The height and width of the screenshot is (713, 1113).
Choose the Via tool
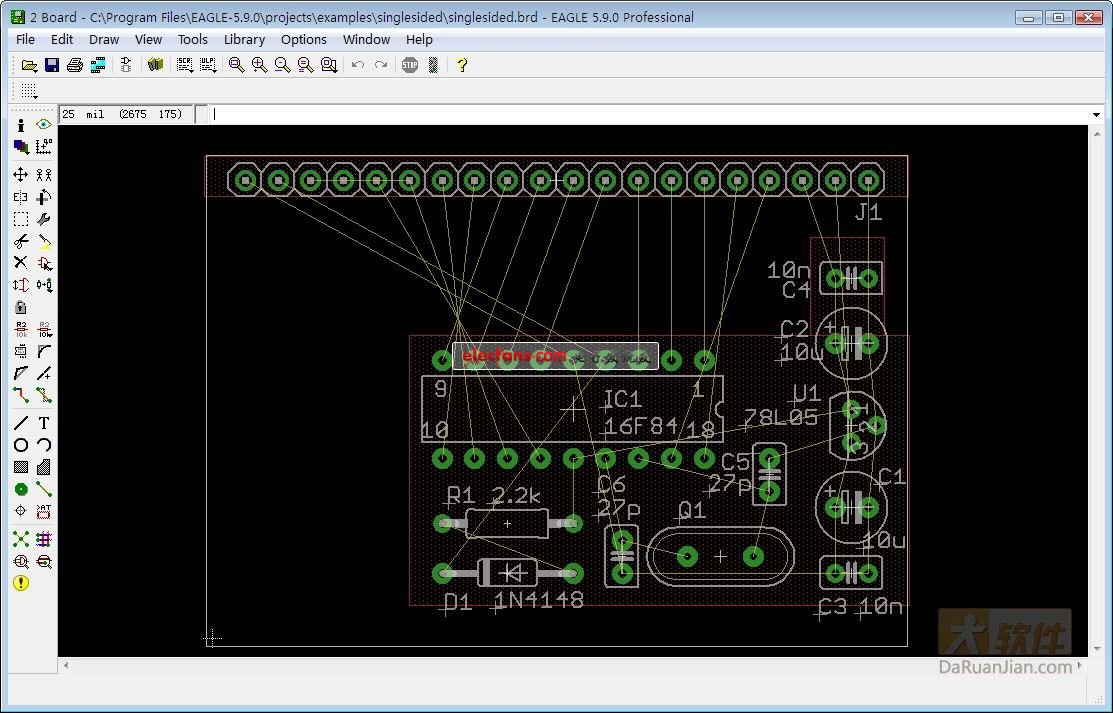[x=20, y=489]
